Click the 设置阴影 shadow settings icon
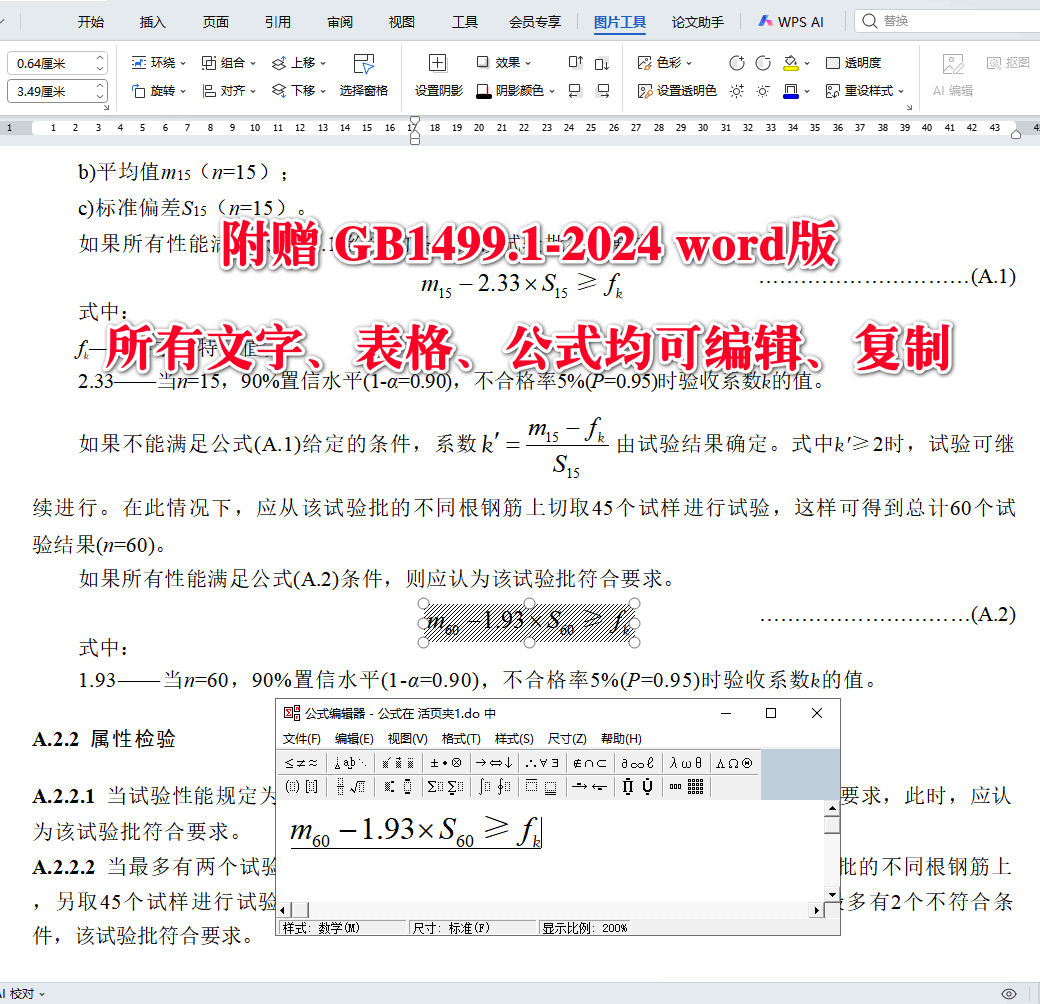The image size is (1040, 1004). click(438, 63)
